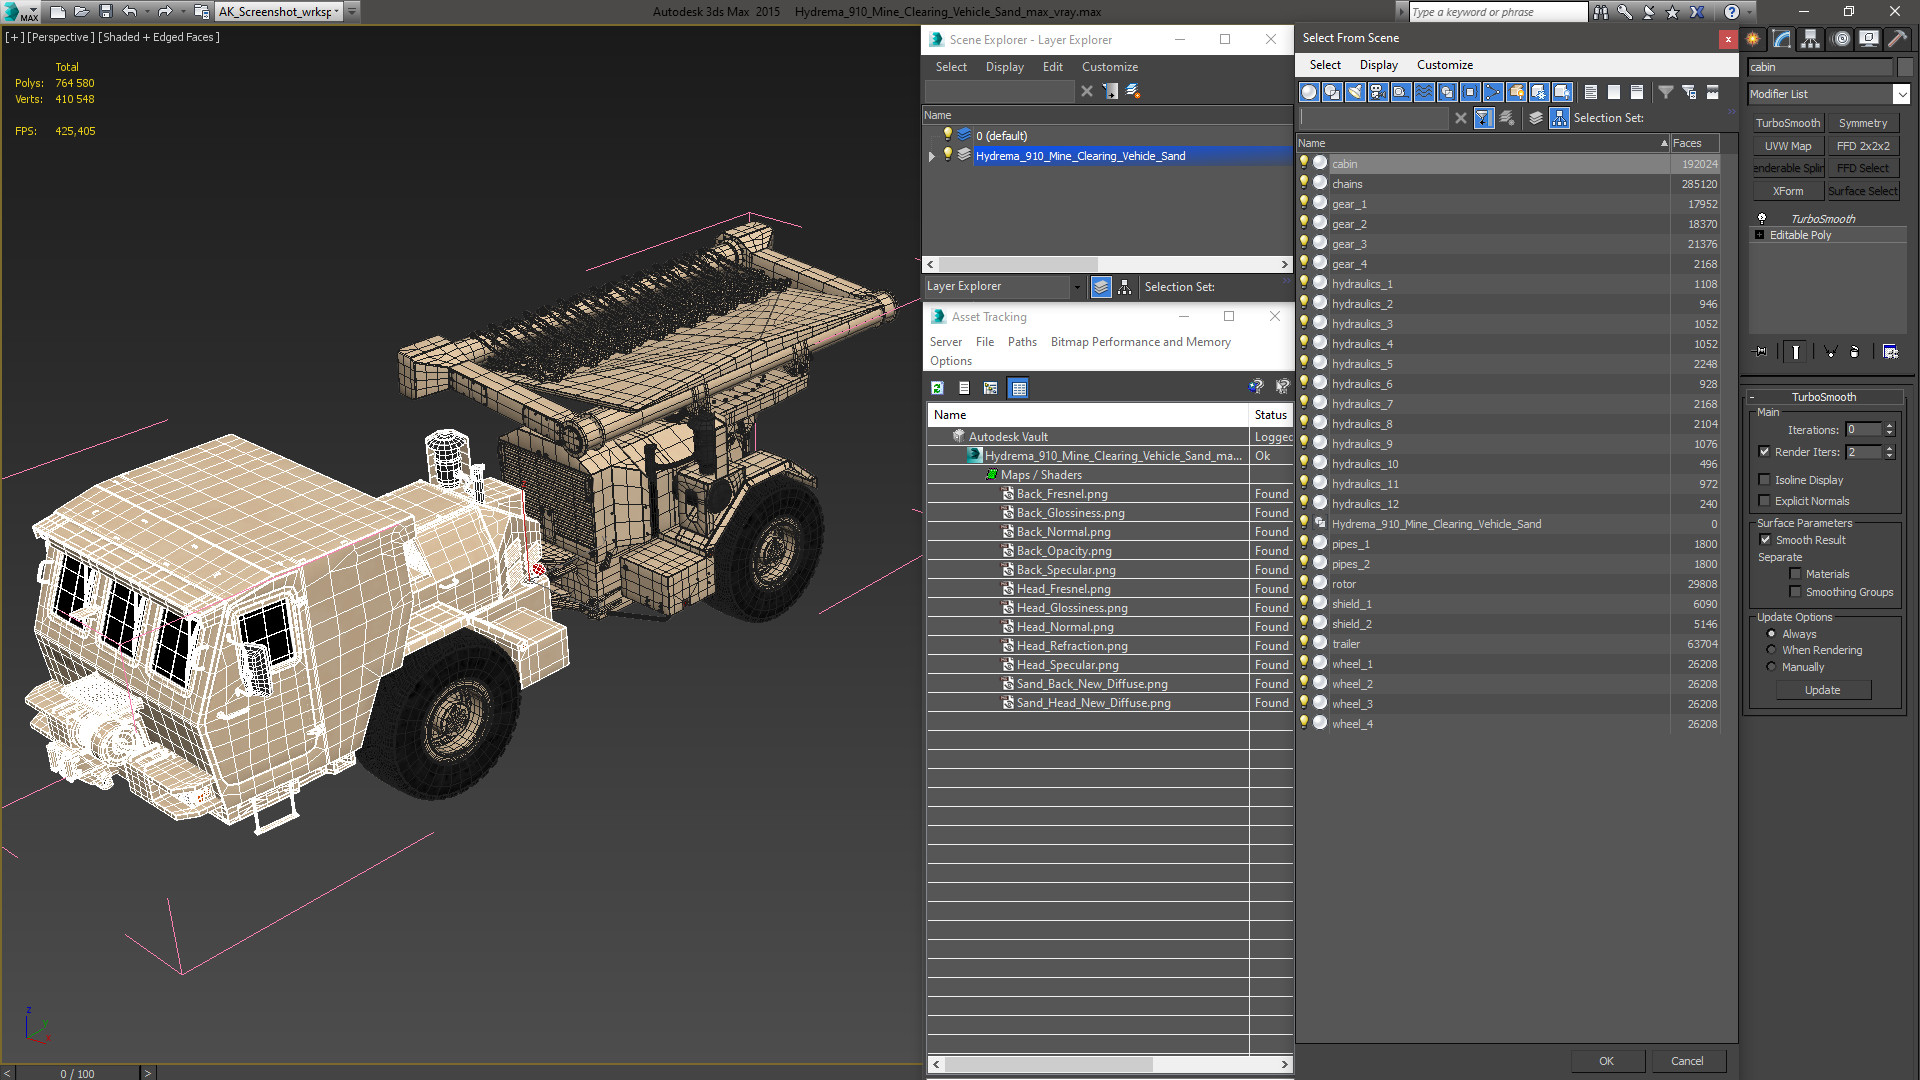The height and width of the screenshot is (1080, 1920).
Task: Click Remove modifier trash icon
Action: point(1854,352)
